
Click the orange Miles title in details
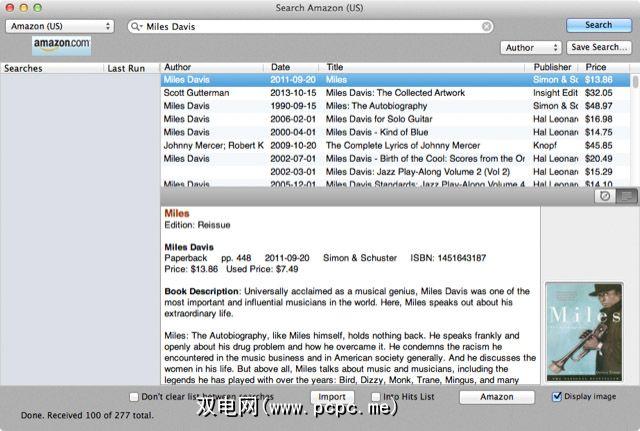[177, 213]
